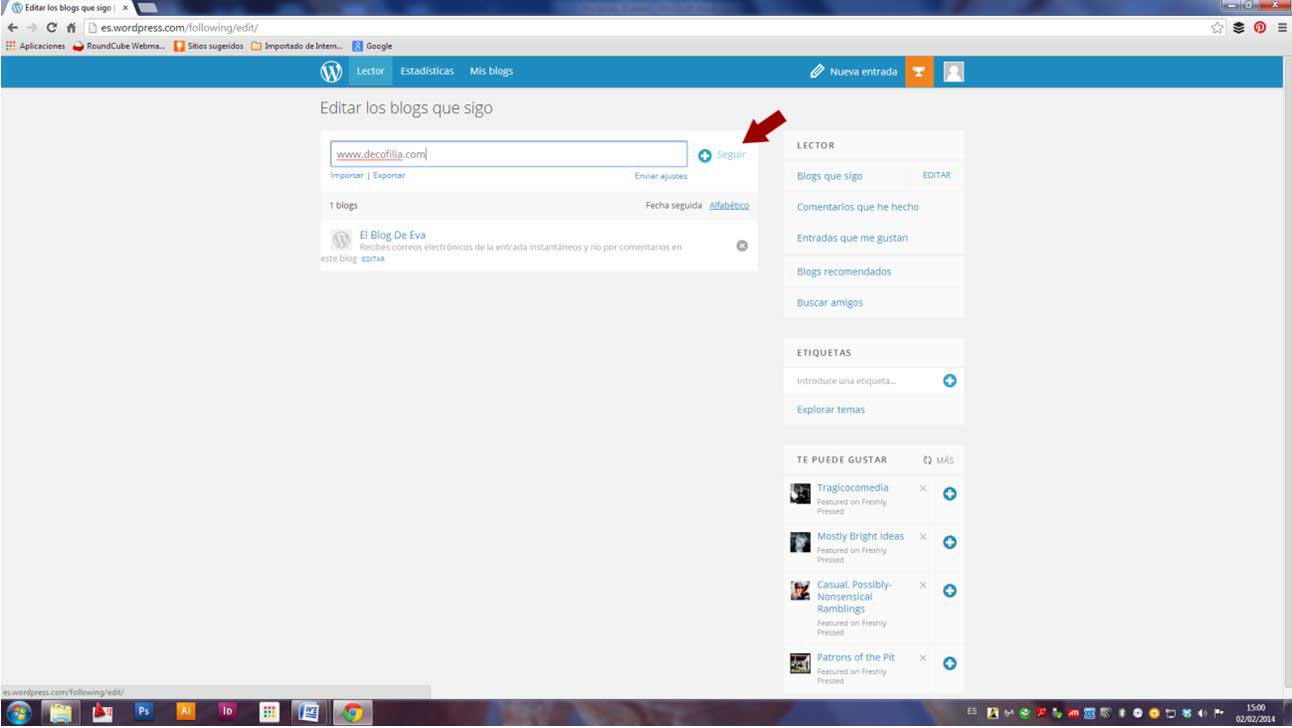
Task: Unfollow El Blog De Eva with X icon
Action: point(742,246)
